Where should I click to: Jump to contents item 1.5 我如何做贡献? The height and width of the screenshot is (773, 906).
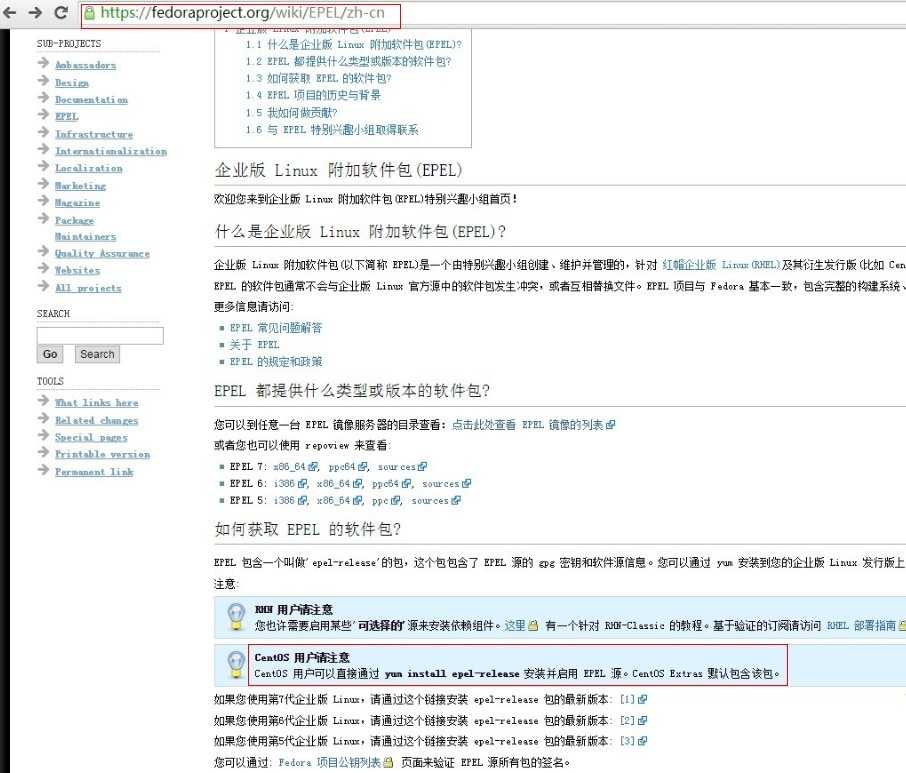(x=291, y=113)
